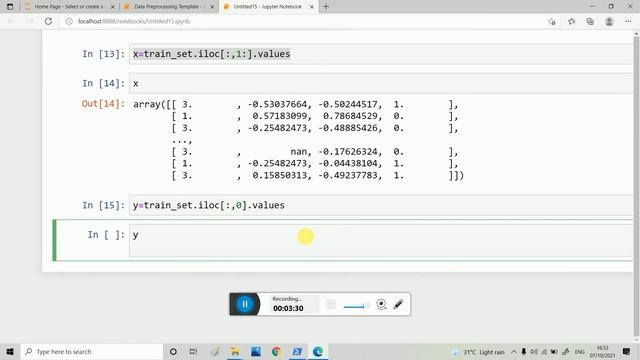Click the active cell containing y
This screenshot has height=360, width=640.
[x=381, y=240]
